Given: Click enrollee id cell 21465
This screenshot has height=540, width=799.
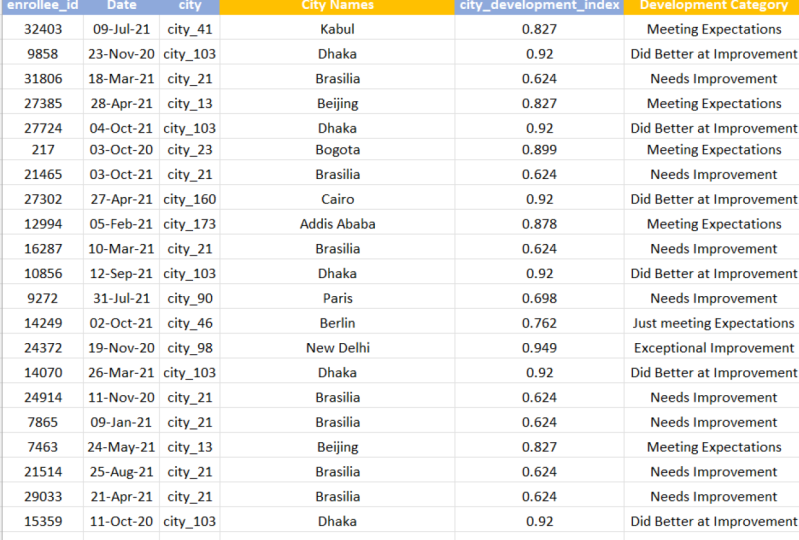Looking at the screenshot, I should click(x=43, y=174).
